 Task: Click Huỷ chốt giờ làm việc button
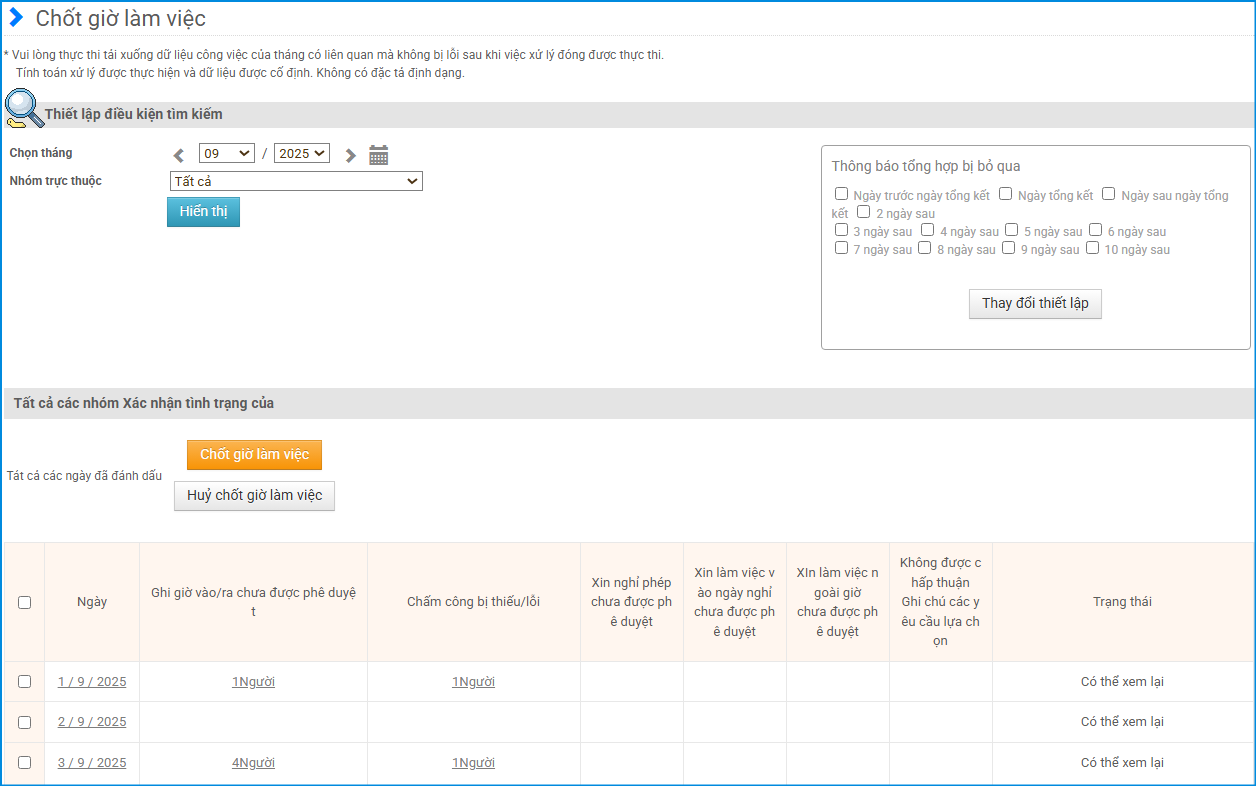(254, 496)
